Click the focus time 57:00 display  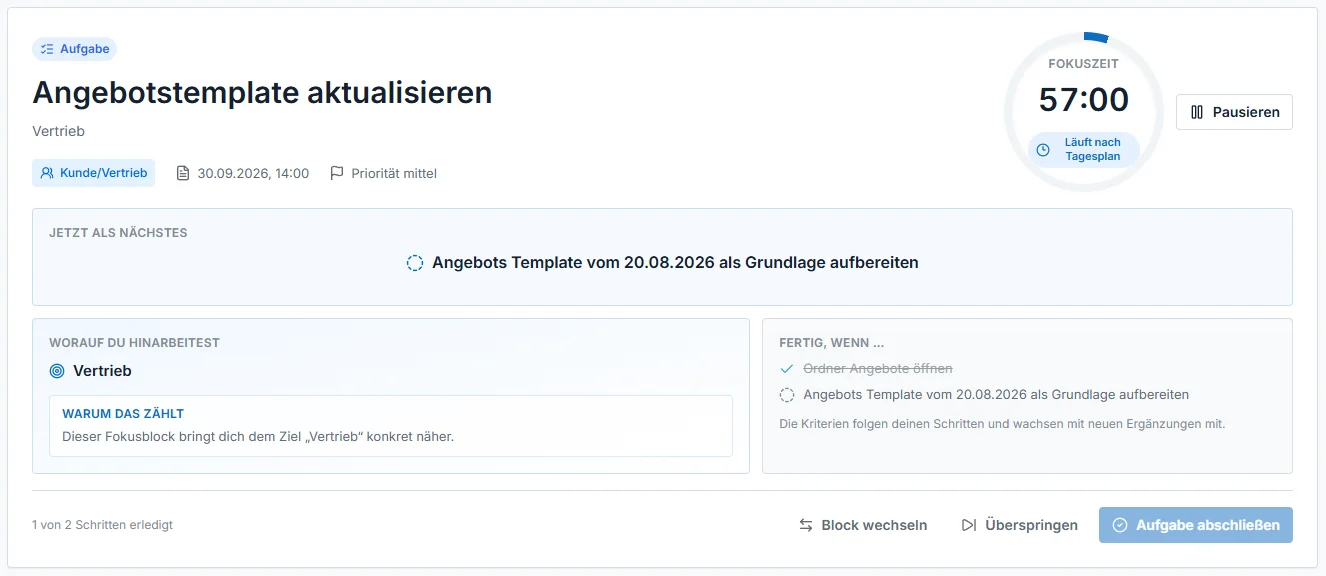click(1084, 100)
